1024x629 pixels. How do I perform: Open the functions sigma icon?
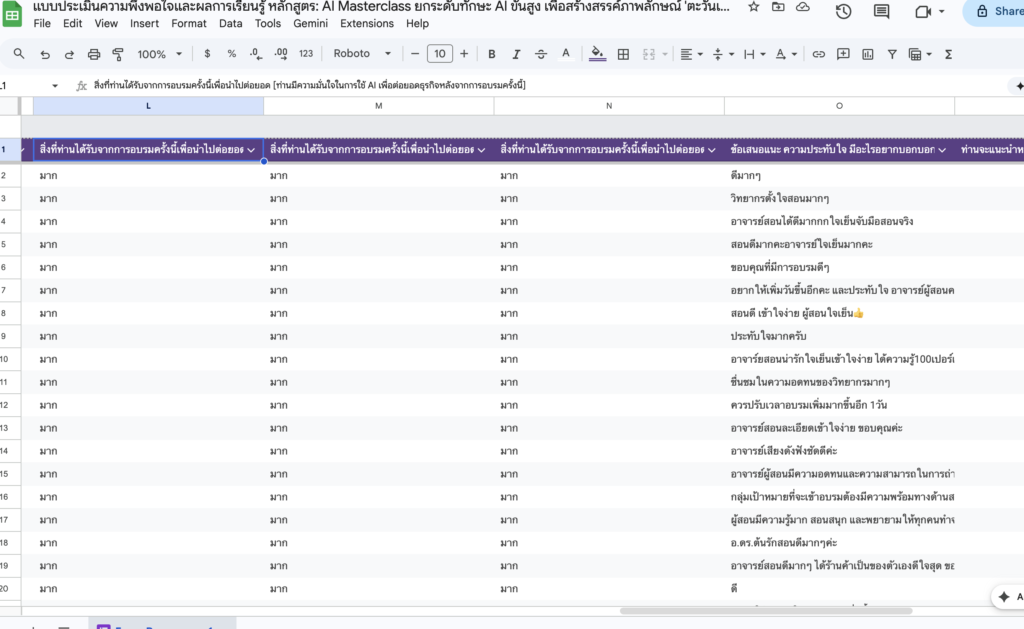point(948,54)
